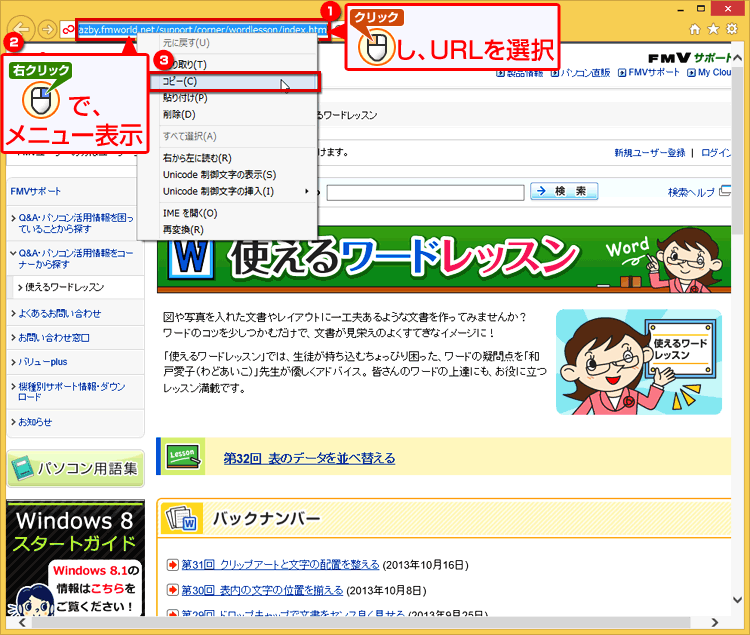Click the browser forward arrow button

(x=47, y=30)
